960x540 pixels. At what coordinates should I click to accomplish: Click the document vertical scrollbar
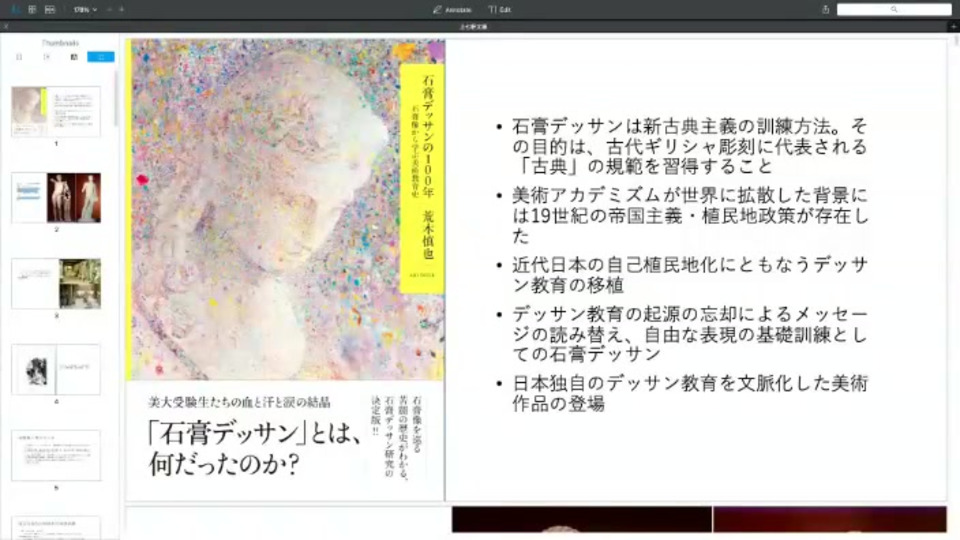956,42
